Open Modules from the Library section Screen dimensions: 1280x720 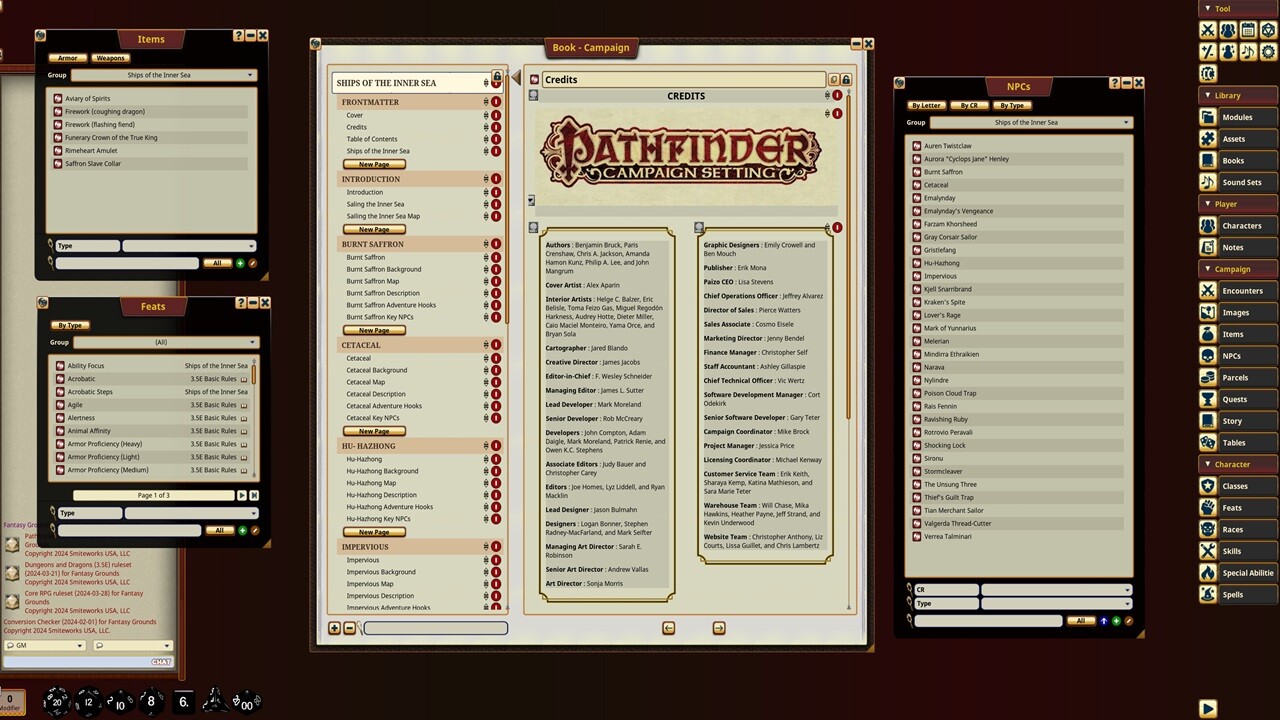point(1210,117)
